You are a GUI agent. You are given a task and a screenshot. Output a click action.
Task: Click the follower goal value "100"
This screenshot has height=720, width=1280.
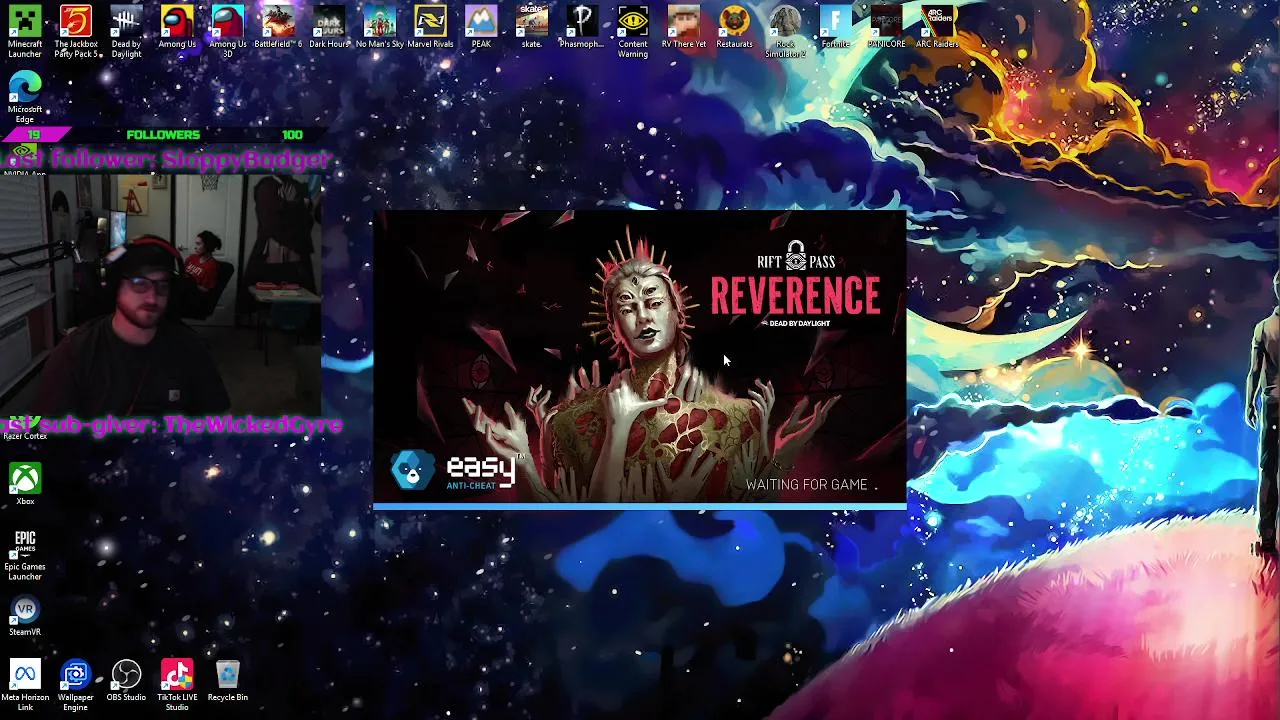(x=292, y=135)
